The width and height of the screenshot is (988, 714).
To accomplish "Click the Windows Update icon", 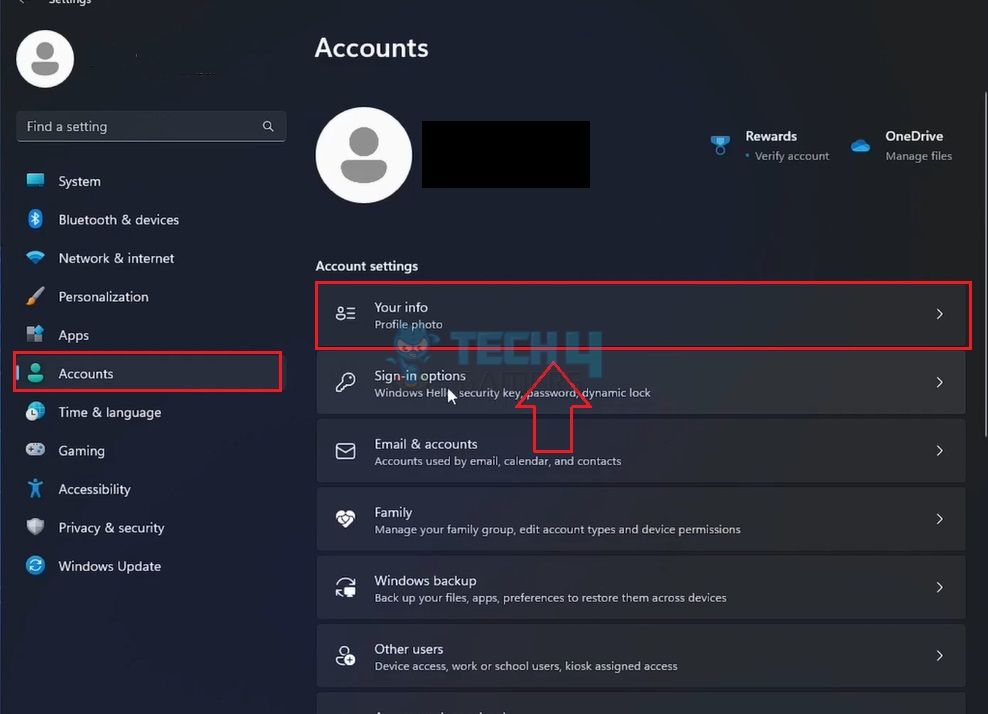I will coord(34,566).
